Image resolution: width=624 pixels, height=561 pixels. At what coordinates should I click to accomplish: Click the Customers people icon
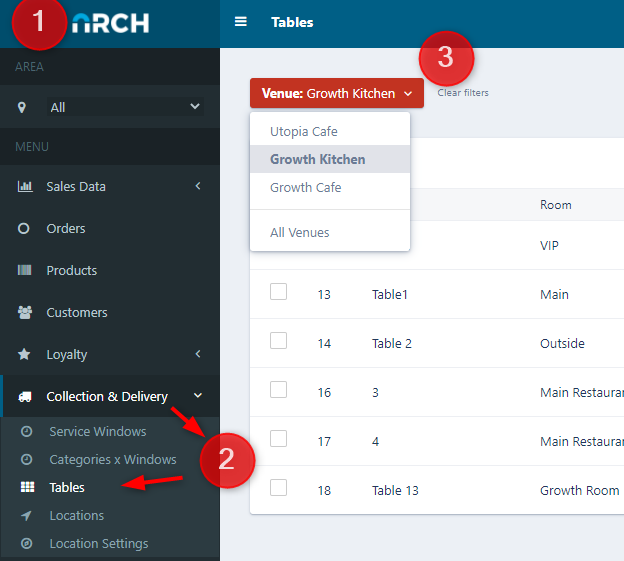tap(25, 313)
